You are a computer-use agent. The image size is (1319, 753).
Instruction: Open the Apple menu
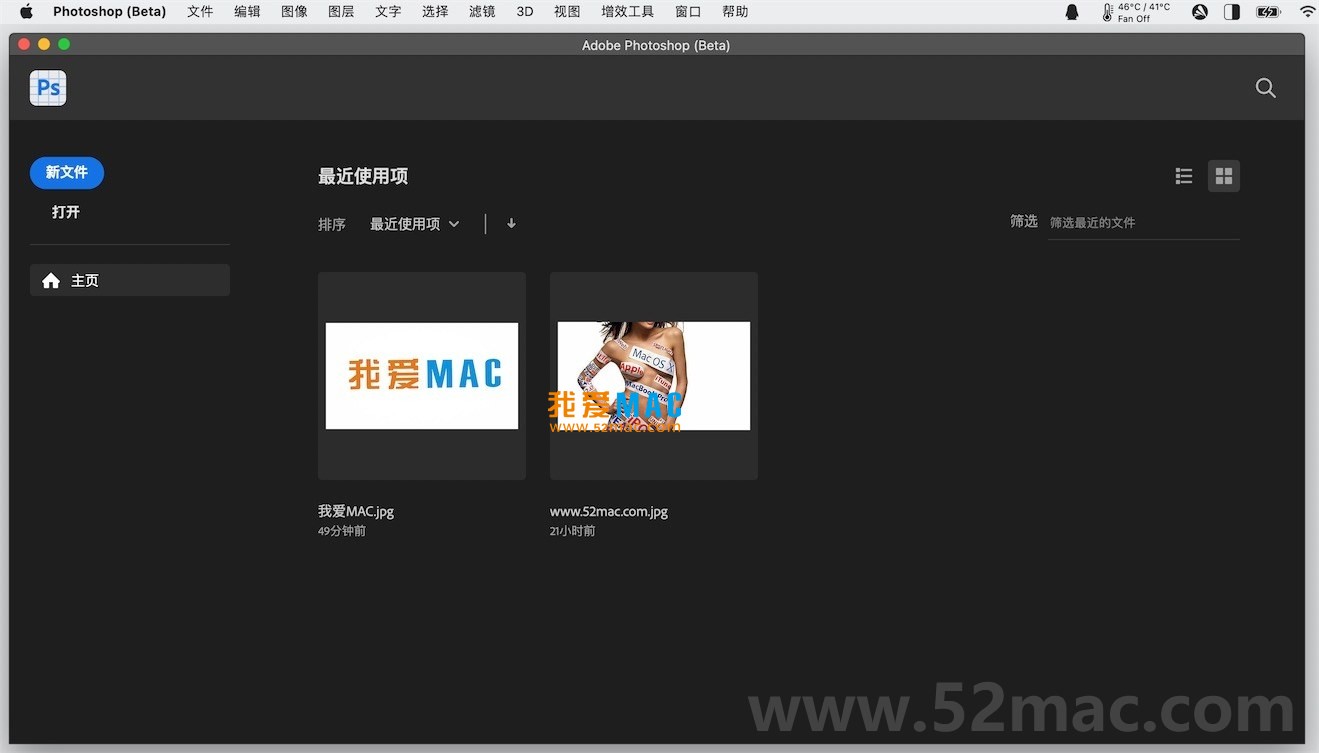pyautogui.click(x=25, y=11)
